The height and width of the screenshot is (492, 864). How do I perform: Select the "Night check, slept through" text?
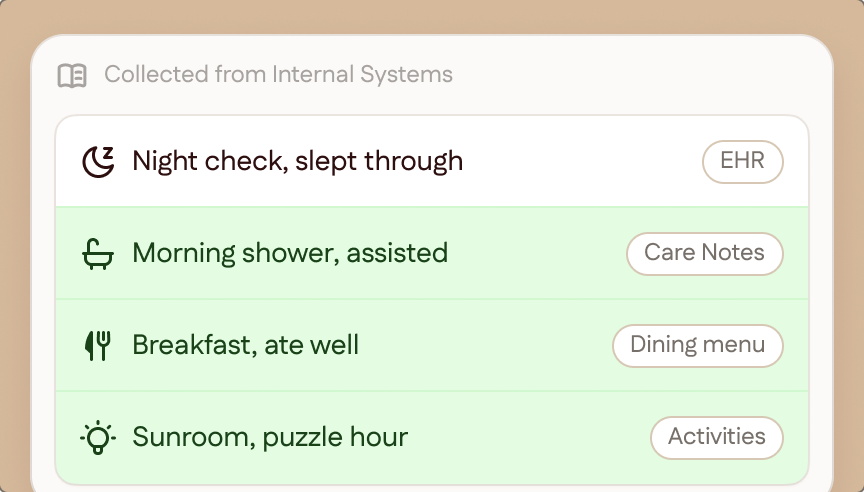pos(298,161)
